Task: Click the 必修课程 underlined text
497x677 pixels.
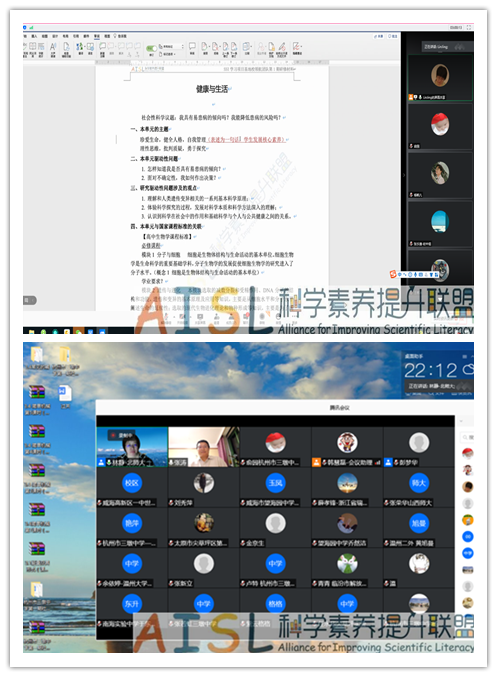Action: click(x=151, y=245)
